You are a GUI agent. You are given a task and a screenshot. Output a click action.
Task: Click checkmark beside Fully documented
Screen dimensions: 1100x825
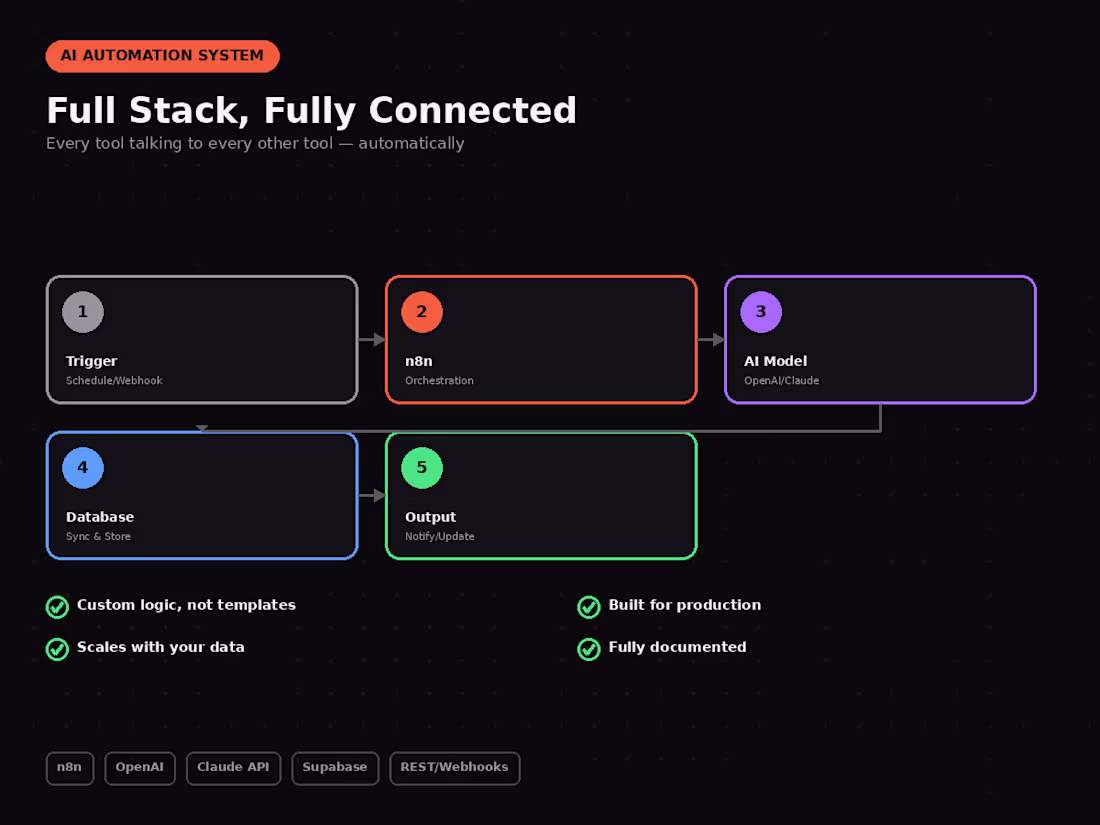[589, 649]
